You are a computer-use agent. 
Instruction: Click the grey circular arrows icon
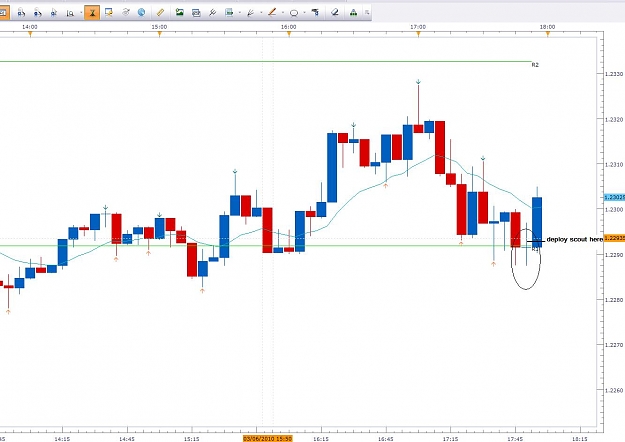(x=126, y=13)
